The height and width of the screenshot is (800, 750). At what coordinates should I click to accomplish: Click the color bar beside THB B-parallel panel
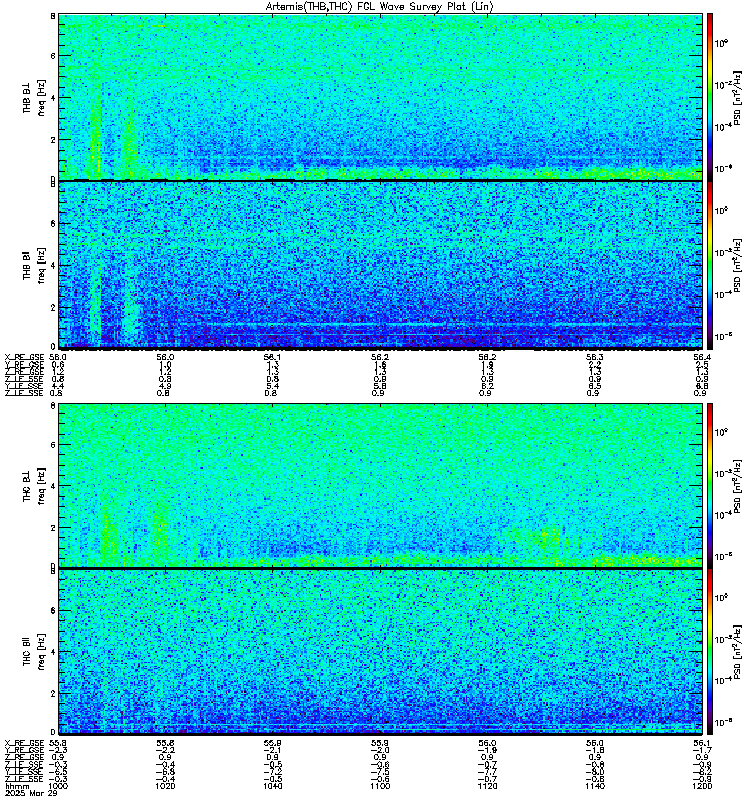click(x=710, y=265)
